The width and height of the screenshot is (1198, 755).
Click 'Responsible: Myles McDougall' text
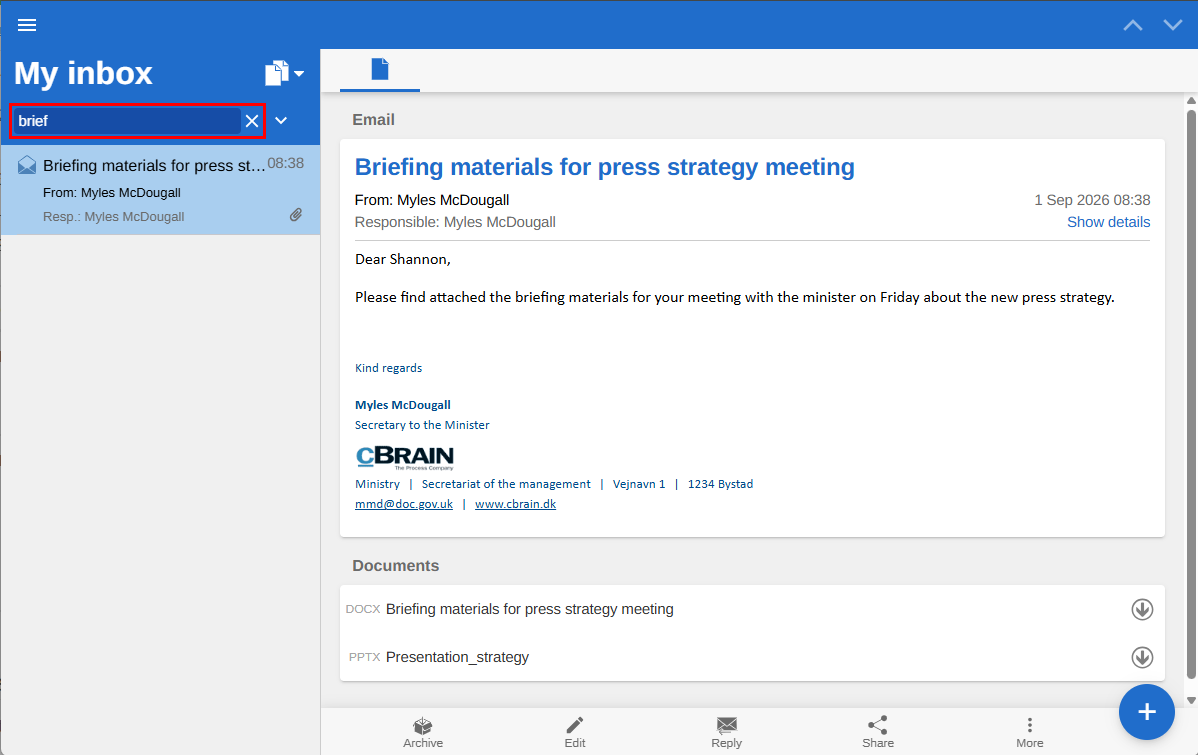[x=455, y=222]
